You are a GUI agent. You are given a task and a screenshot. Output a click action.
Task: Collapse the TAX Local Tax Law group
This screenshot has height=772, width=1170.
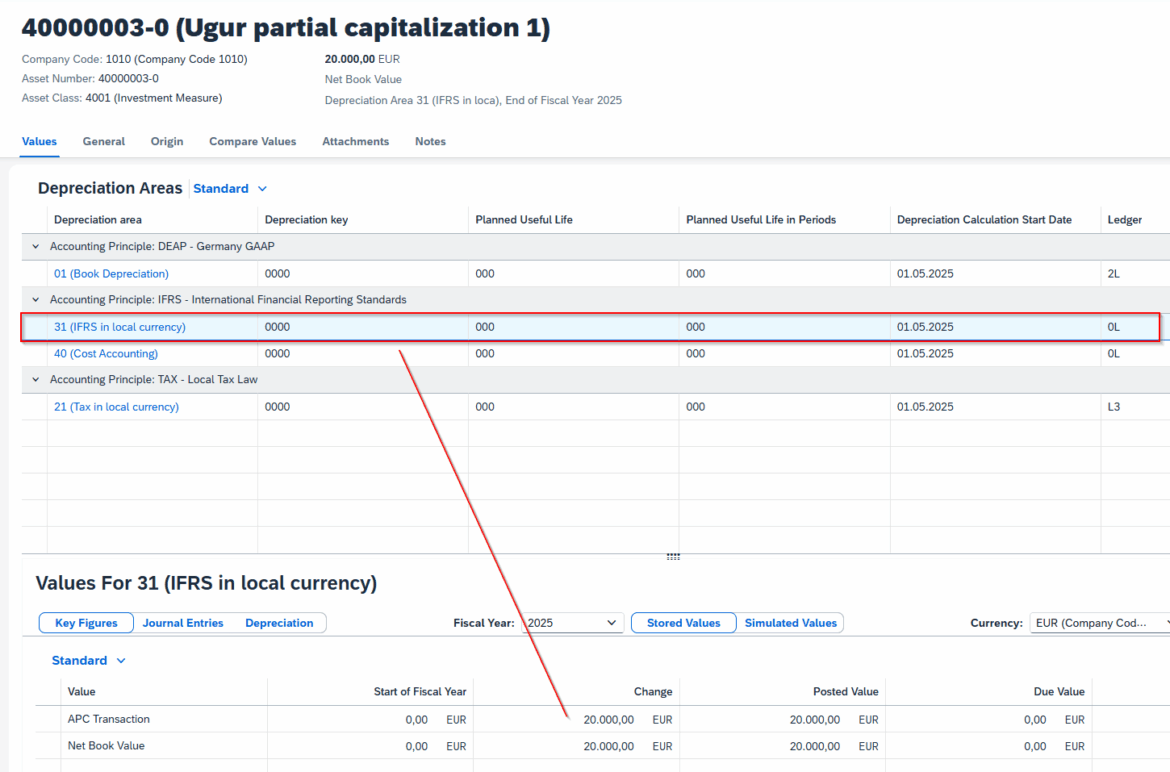tap(34, 379)
